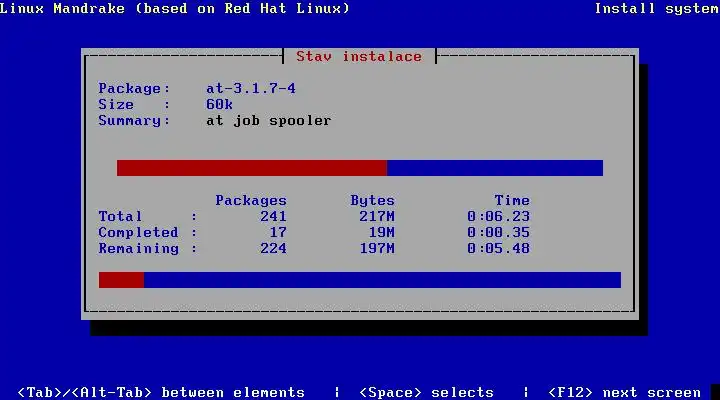
Task: Click the 'Bytes' column header
Action: 372,200
